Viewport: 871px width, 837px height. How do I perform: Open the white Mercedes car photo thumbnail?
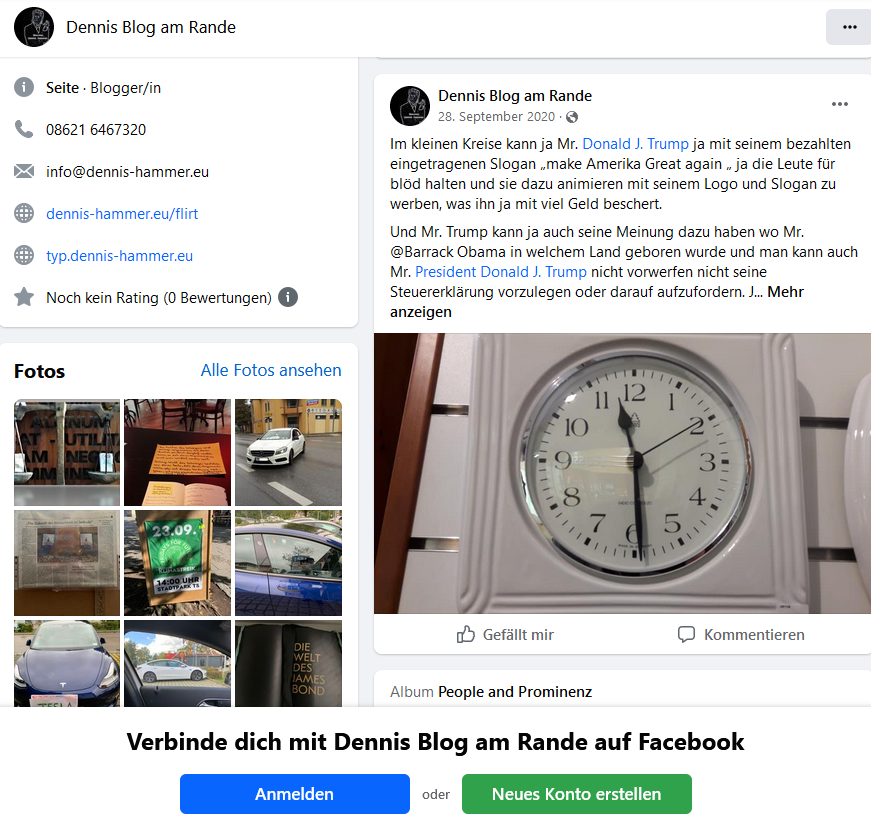[x=288, y=452]
